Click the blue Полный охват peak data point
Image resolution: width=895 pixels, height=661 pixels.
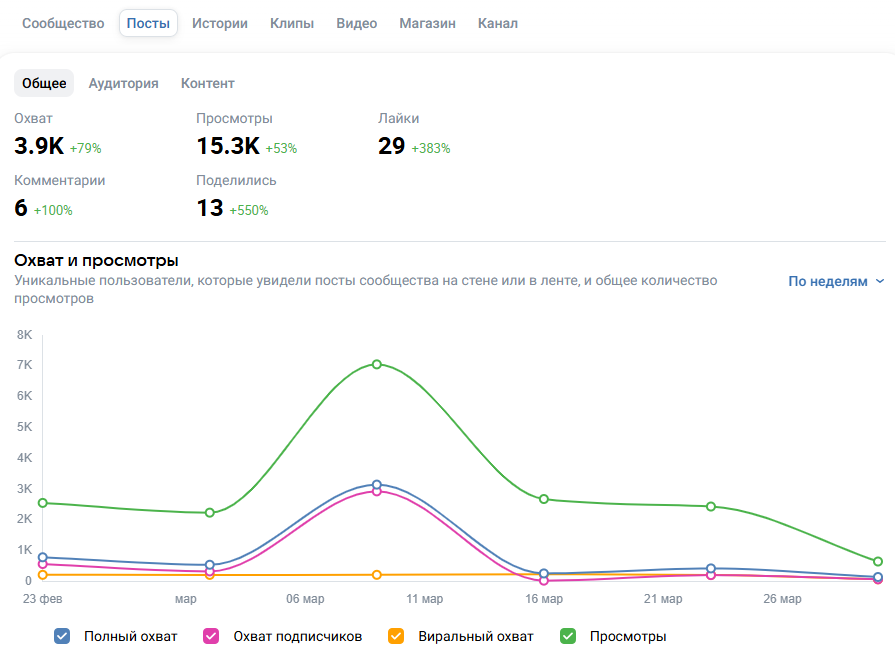[377, 484]
